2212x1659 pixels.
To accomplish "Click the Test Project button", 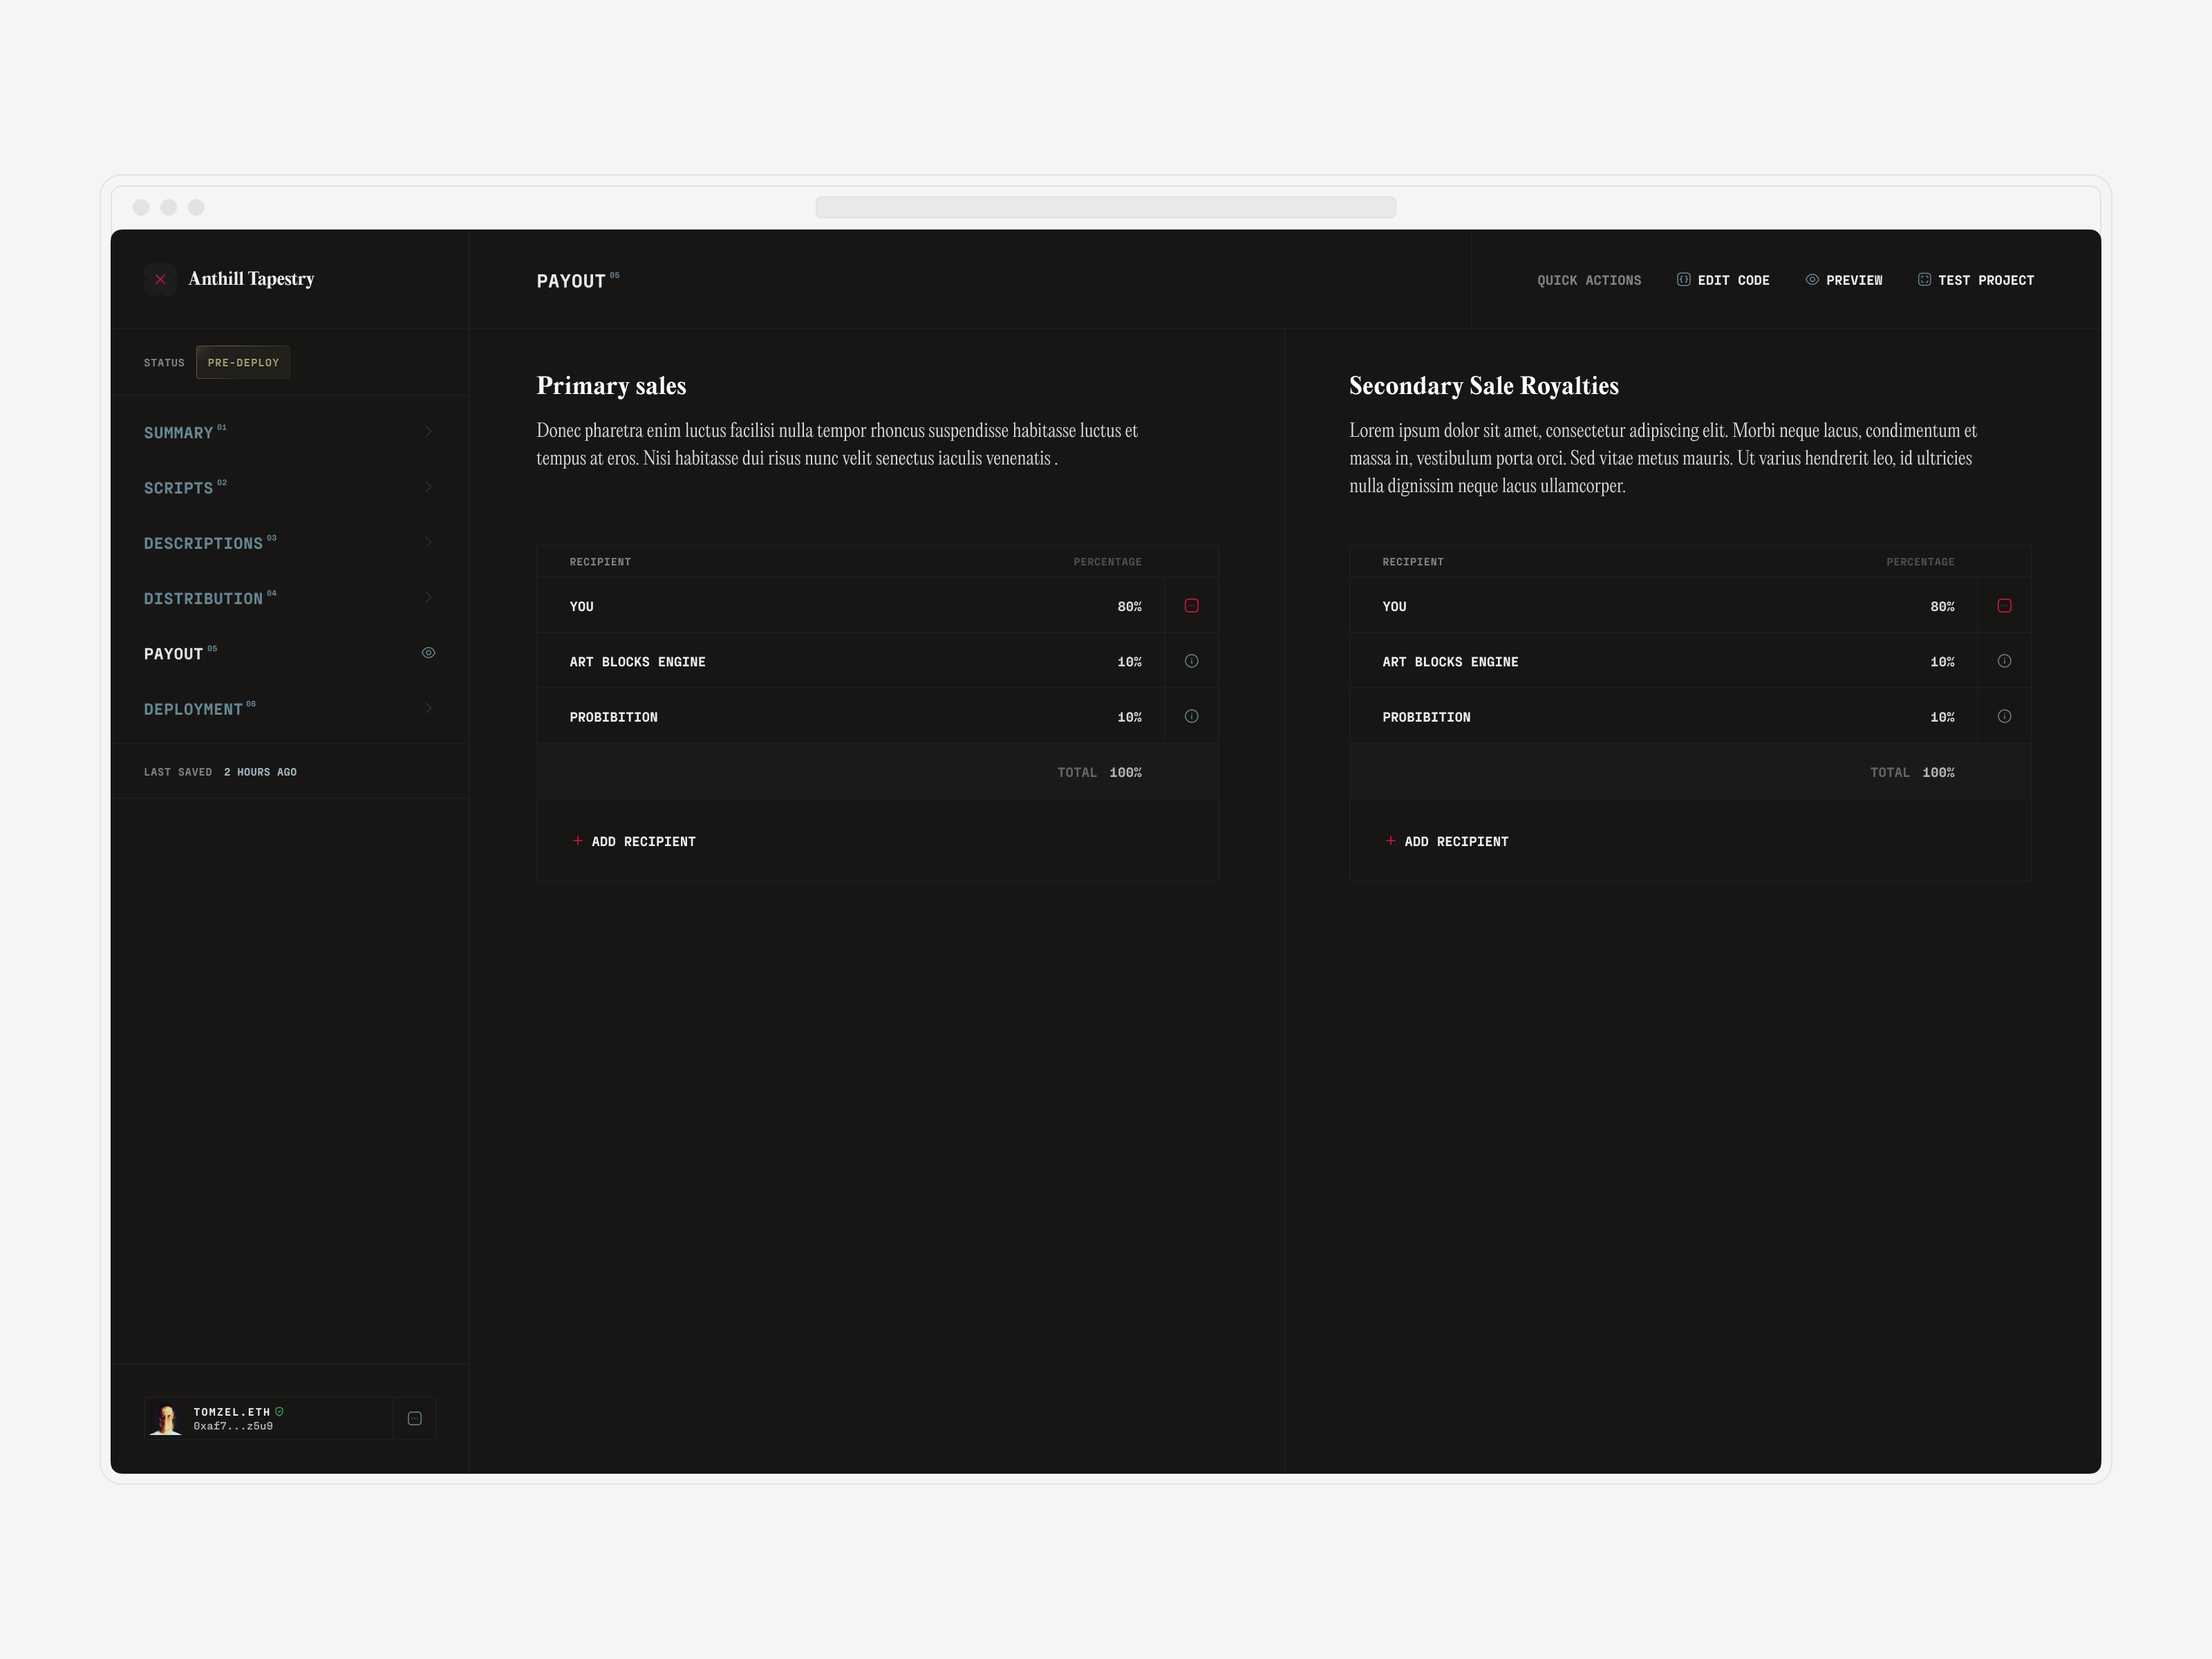I will point(1976,280).
